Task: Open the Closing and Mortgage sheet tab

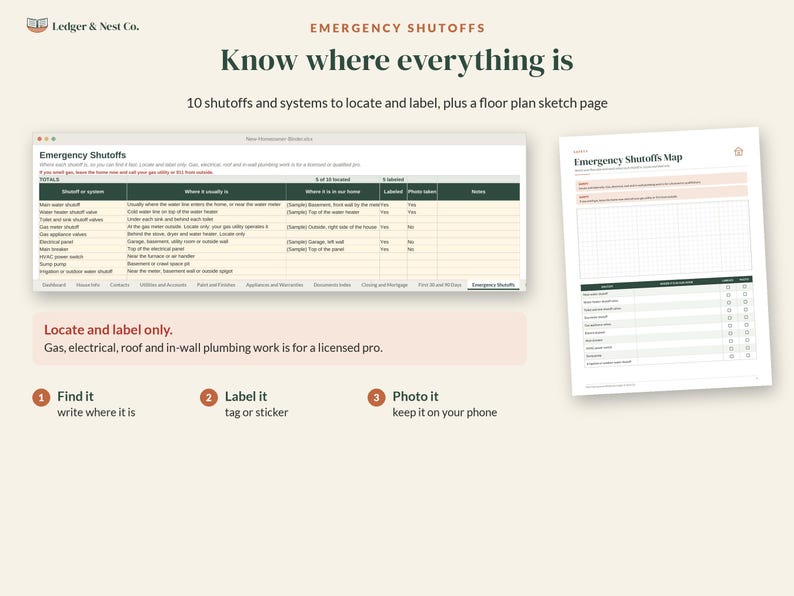Action: (384, 285)
